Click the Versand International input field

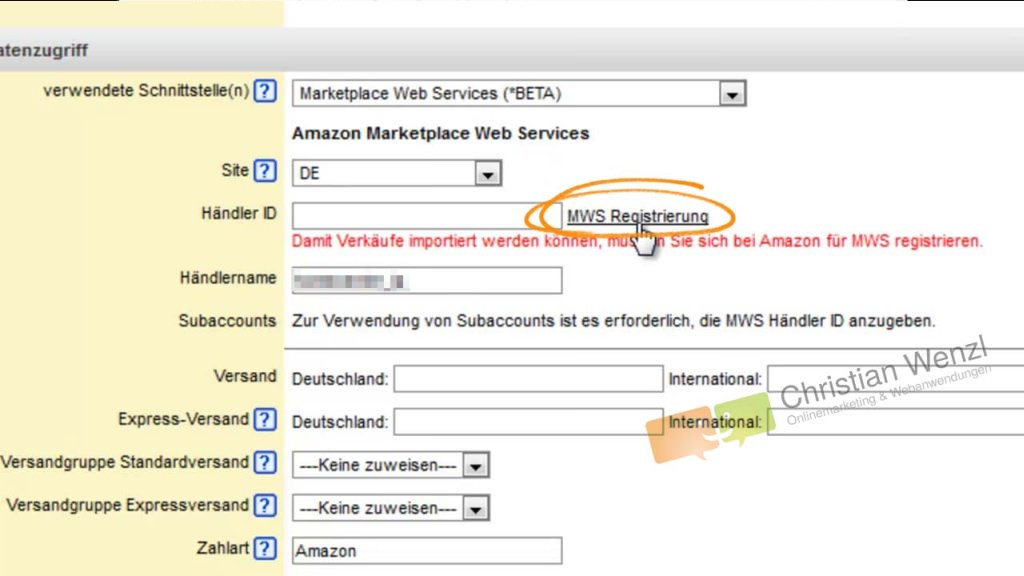point(895,379)
